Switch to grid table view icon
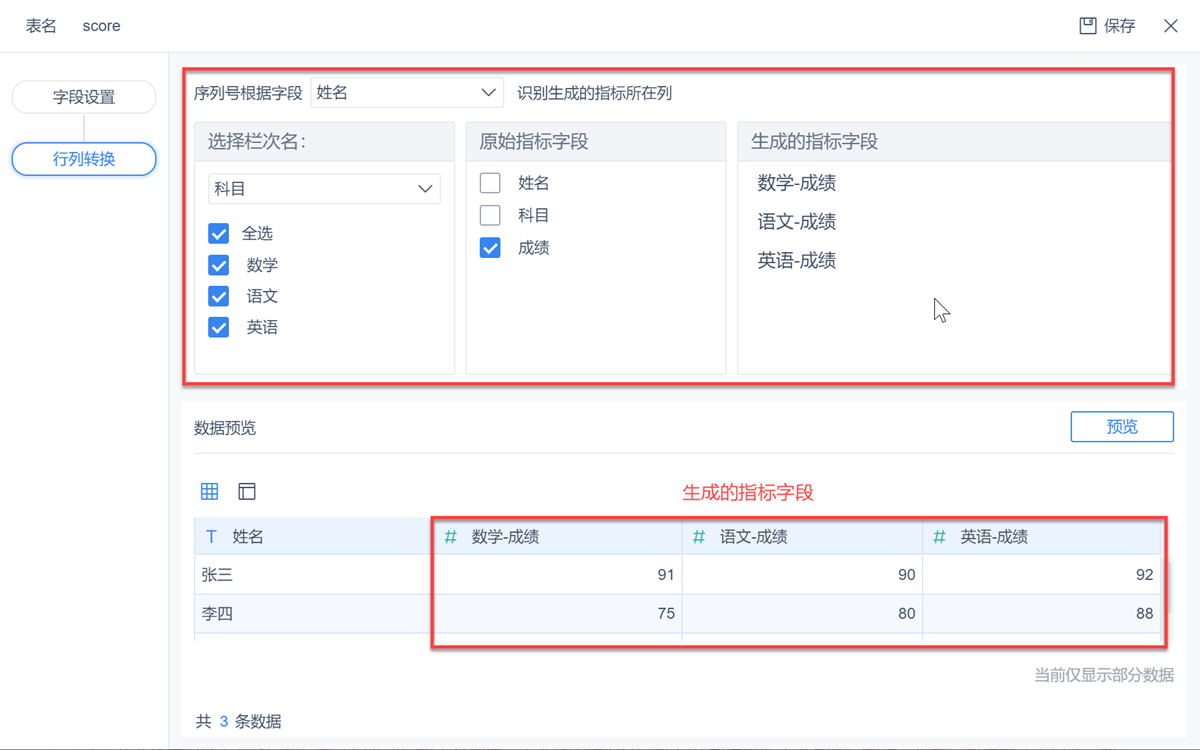The width and height of the screenshot is (1200, 750). 209,491
